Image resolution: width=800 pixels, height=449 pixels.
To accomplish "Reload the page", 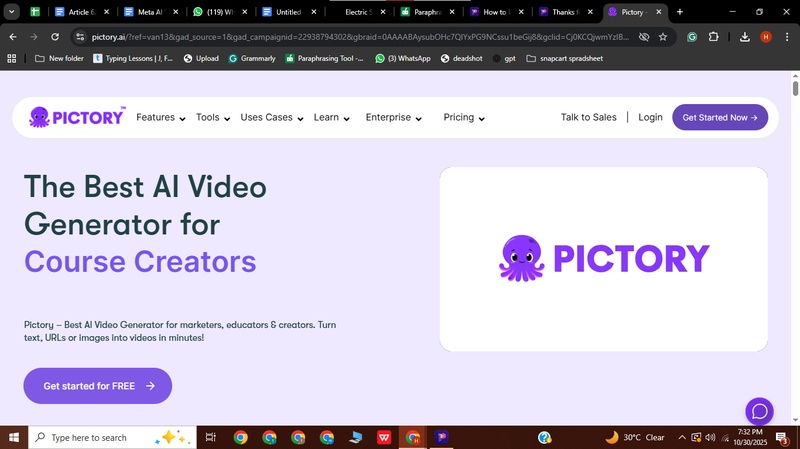I will pos(57,37).
